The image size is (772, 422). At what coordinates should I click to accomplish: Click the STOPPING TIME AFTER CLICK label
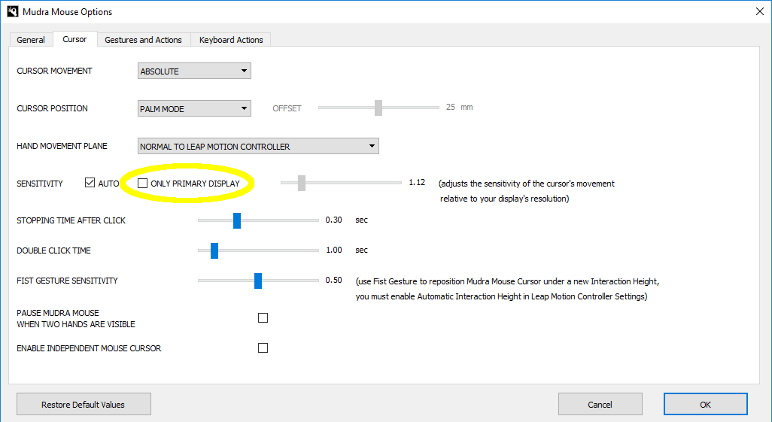(x=71, y=221)
